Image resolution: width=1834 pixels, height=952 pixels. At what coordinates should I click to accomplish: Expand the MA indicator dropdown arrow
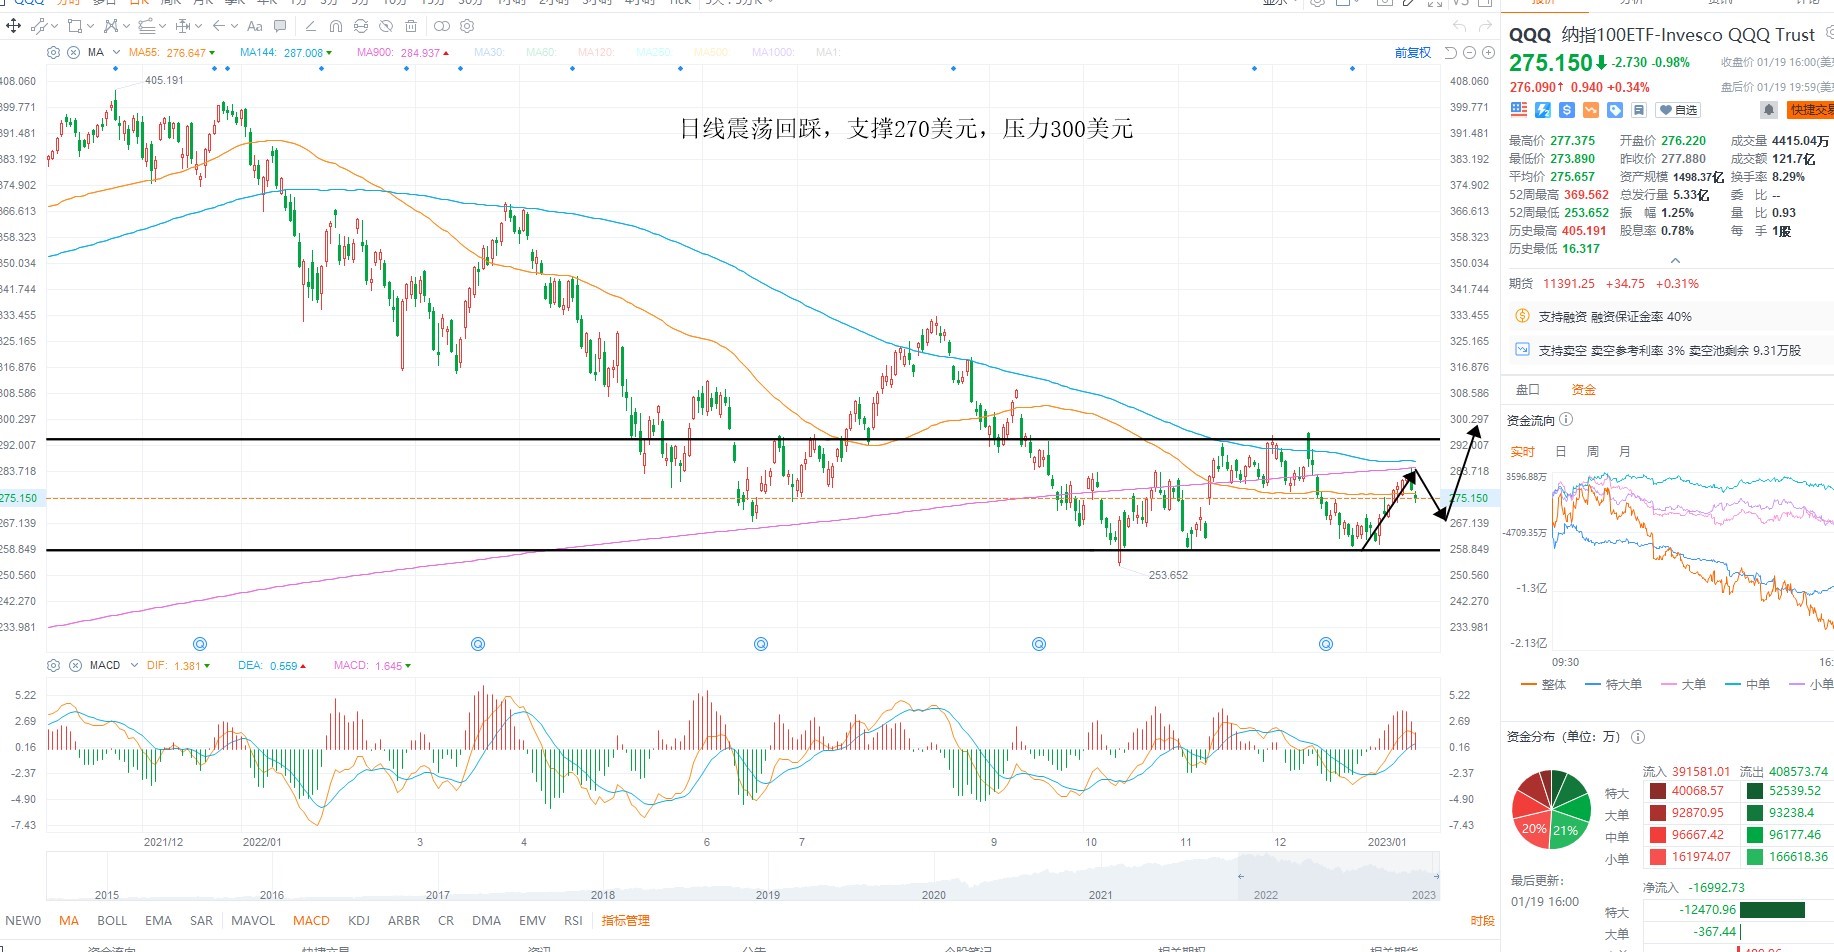pyautogui.click(x=117, y=52)
